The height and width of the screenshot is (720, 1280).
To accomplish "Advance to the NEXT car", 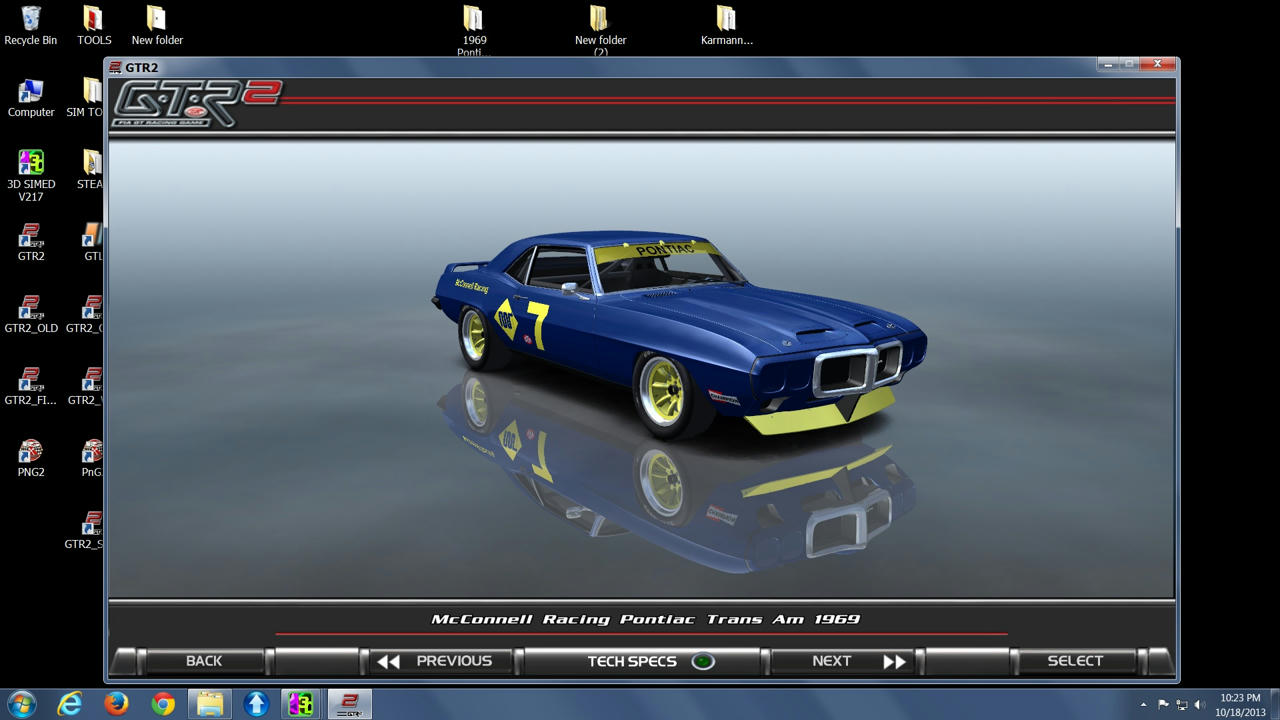I will point(844,661).
